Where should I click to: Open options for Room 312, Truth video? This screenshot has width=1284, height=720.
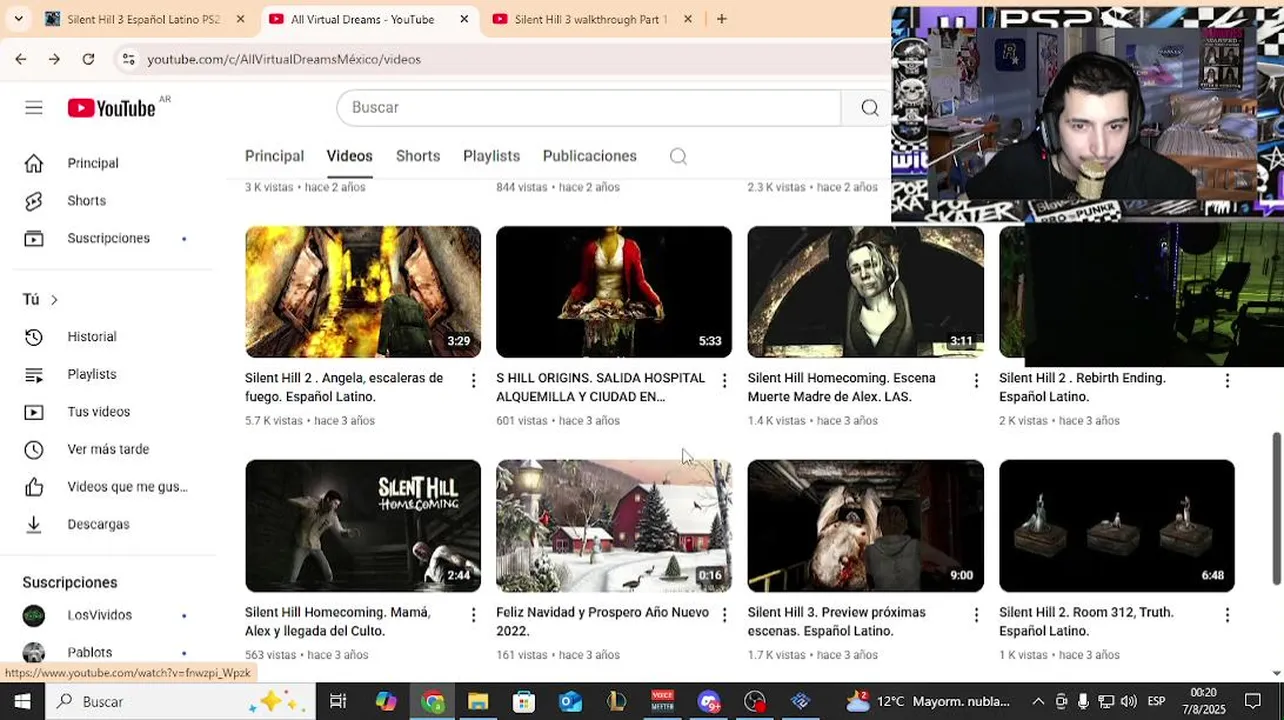1227,614
